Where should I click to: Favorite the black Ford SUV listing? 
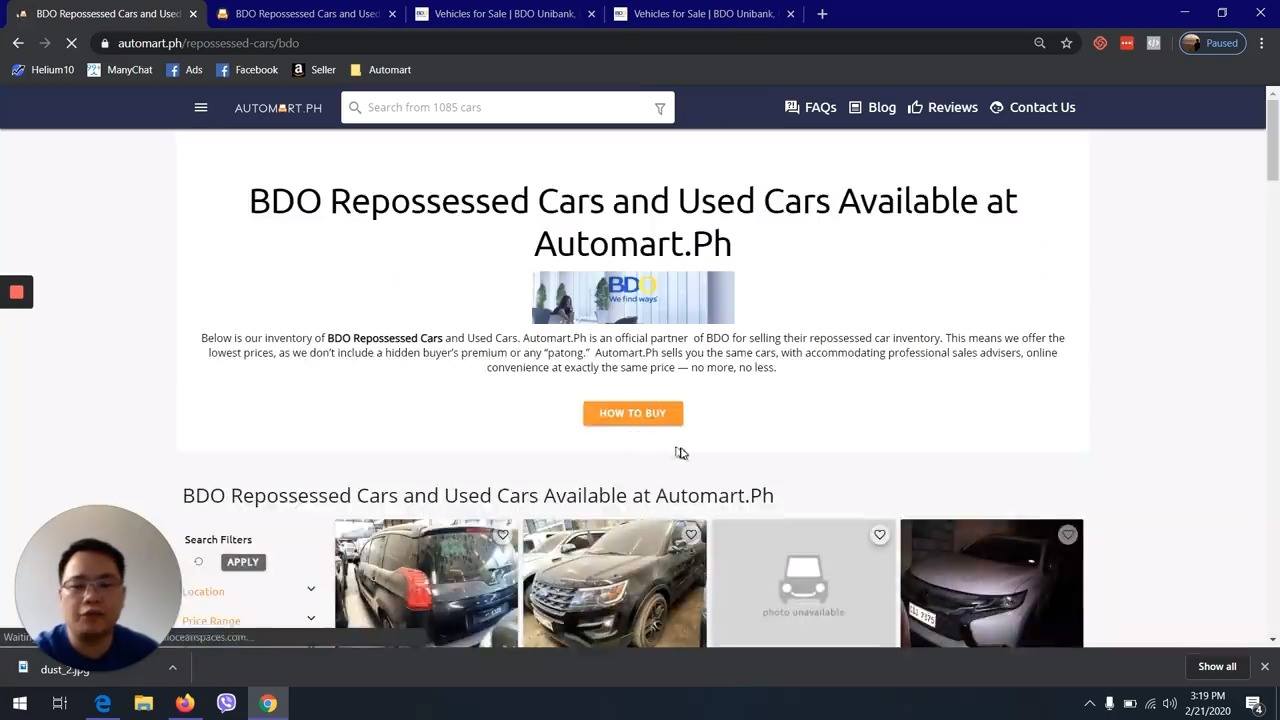coord(691,535)
